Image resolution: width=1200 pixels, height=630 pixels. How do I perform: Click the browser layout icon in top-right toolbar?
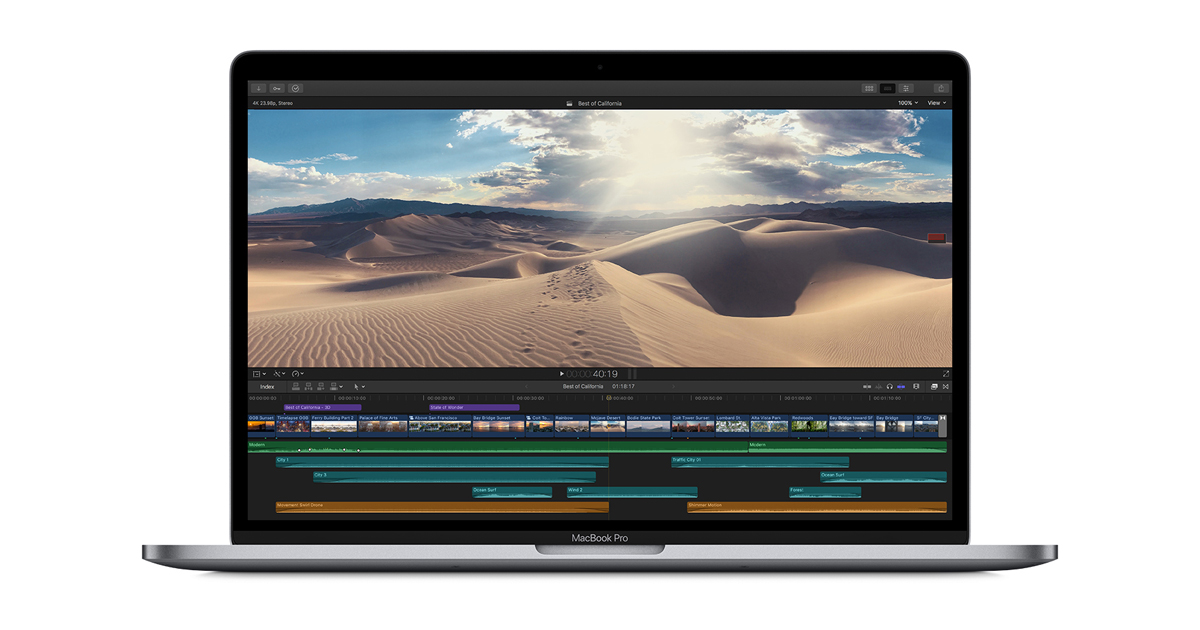pyautogui.click(x=868, y=88)
